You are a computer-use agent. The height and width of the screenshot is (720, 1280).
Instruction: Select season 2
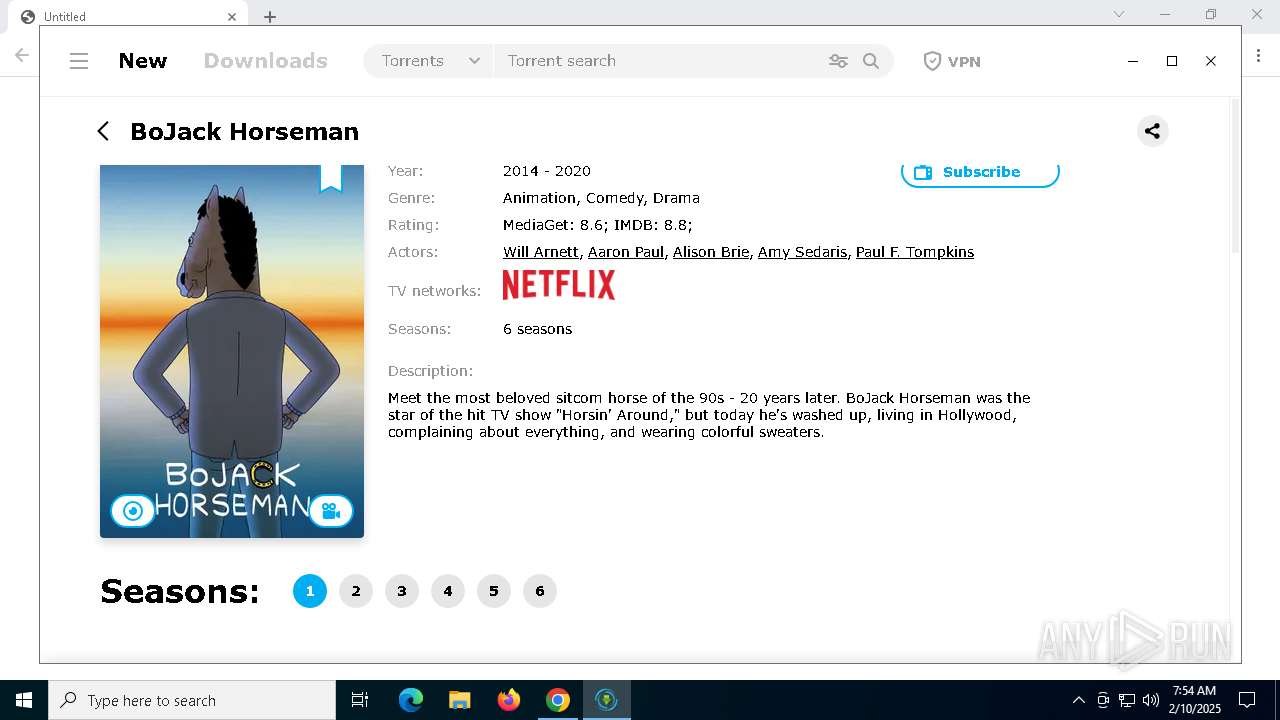(x=356, y=591)
